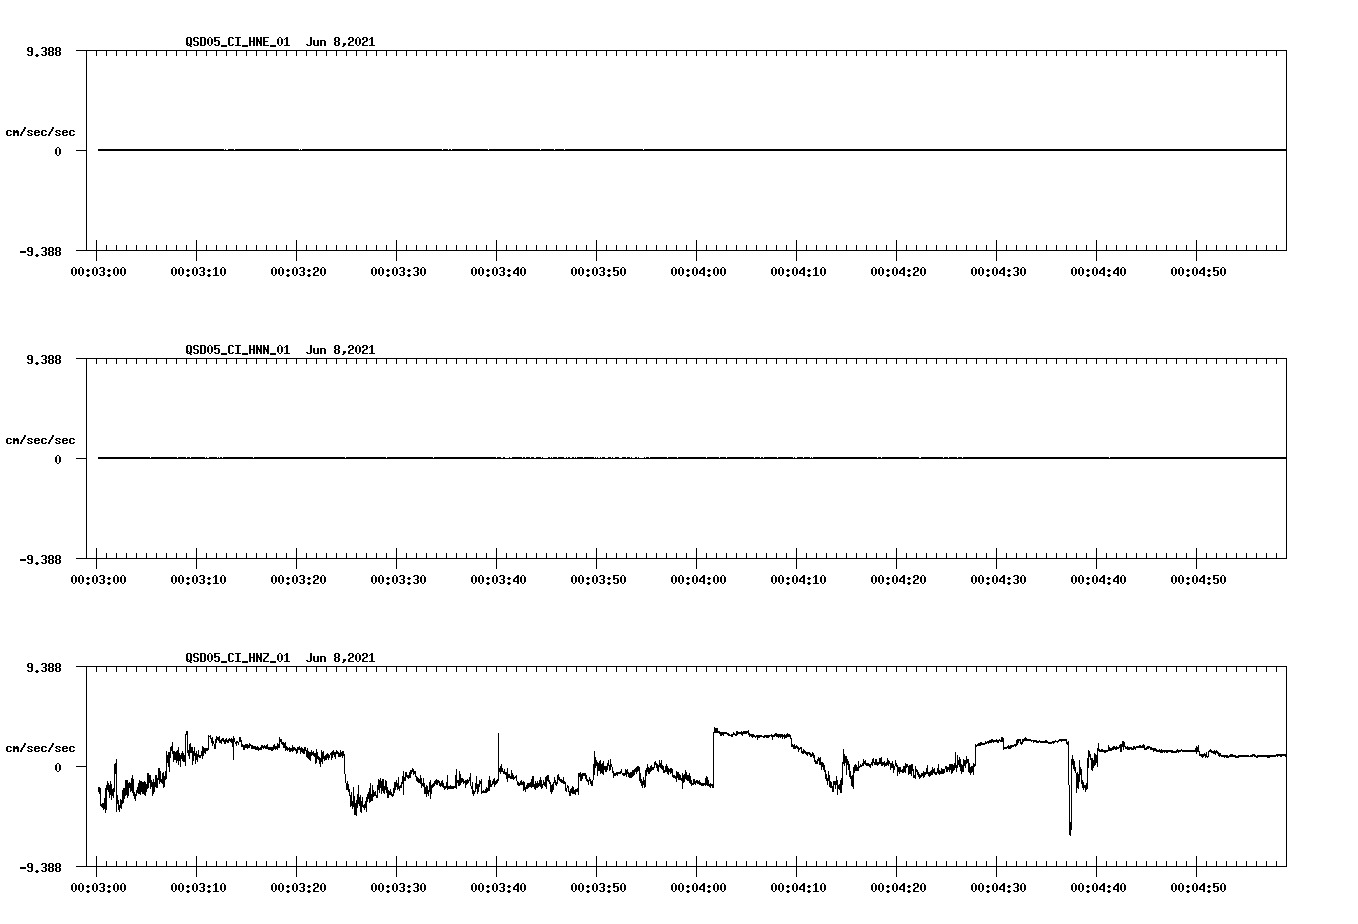The image size is (1358, 924).
Task: Click 00:03:10 label under HNN plot
Action: click(198, 579)
